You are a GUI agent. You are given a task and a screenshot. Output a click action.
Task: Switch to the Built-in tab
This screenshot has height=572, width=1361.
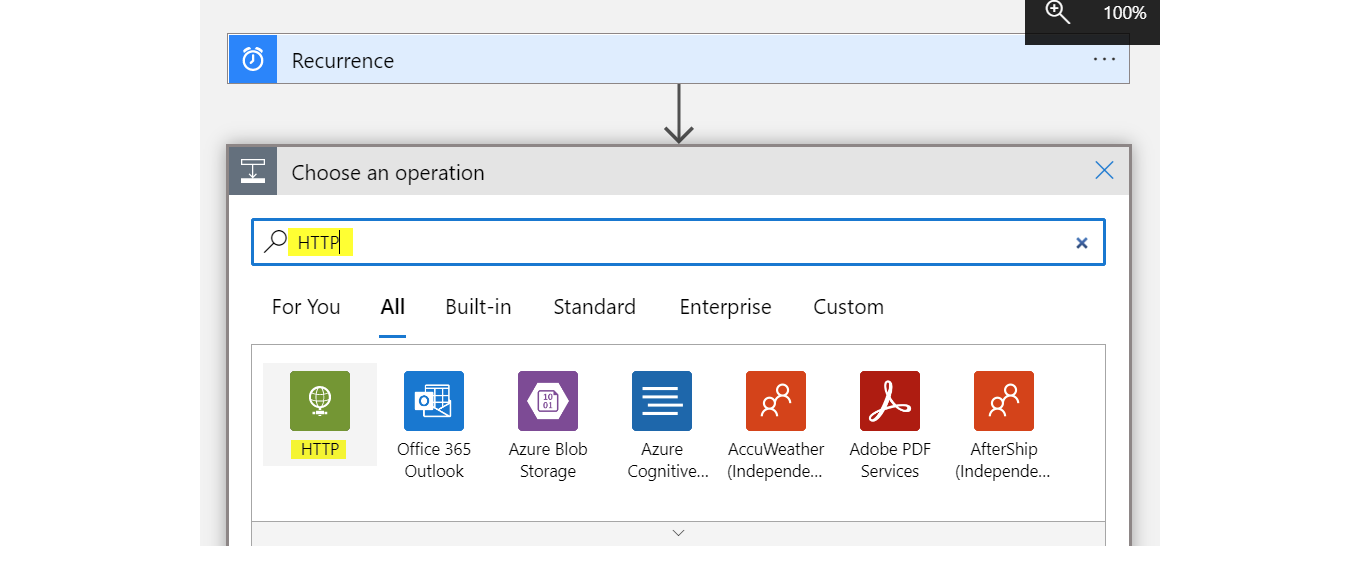478,307
